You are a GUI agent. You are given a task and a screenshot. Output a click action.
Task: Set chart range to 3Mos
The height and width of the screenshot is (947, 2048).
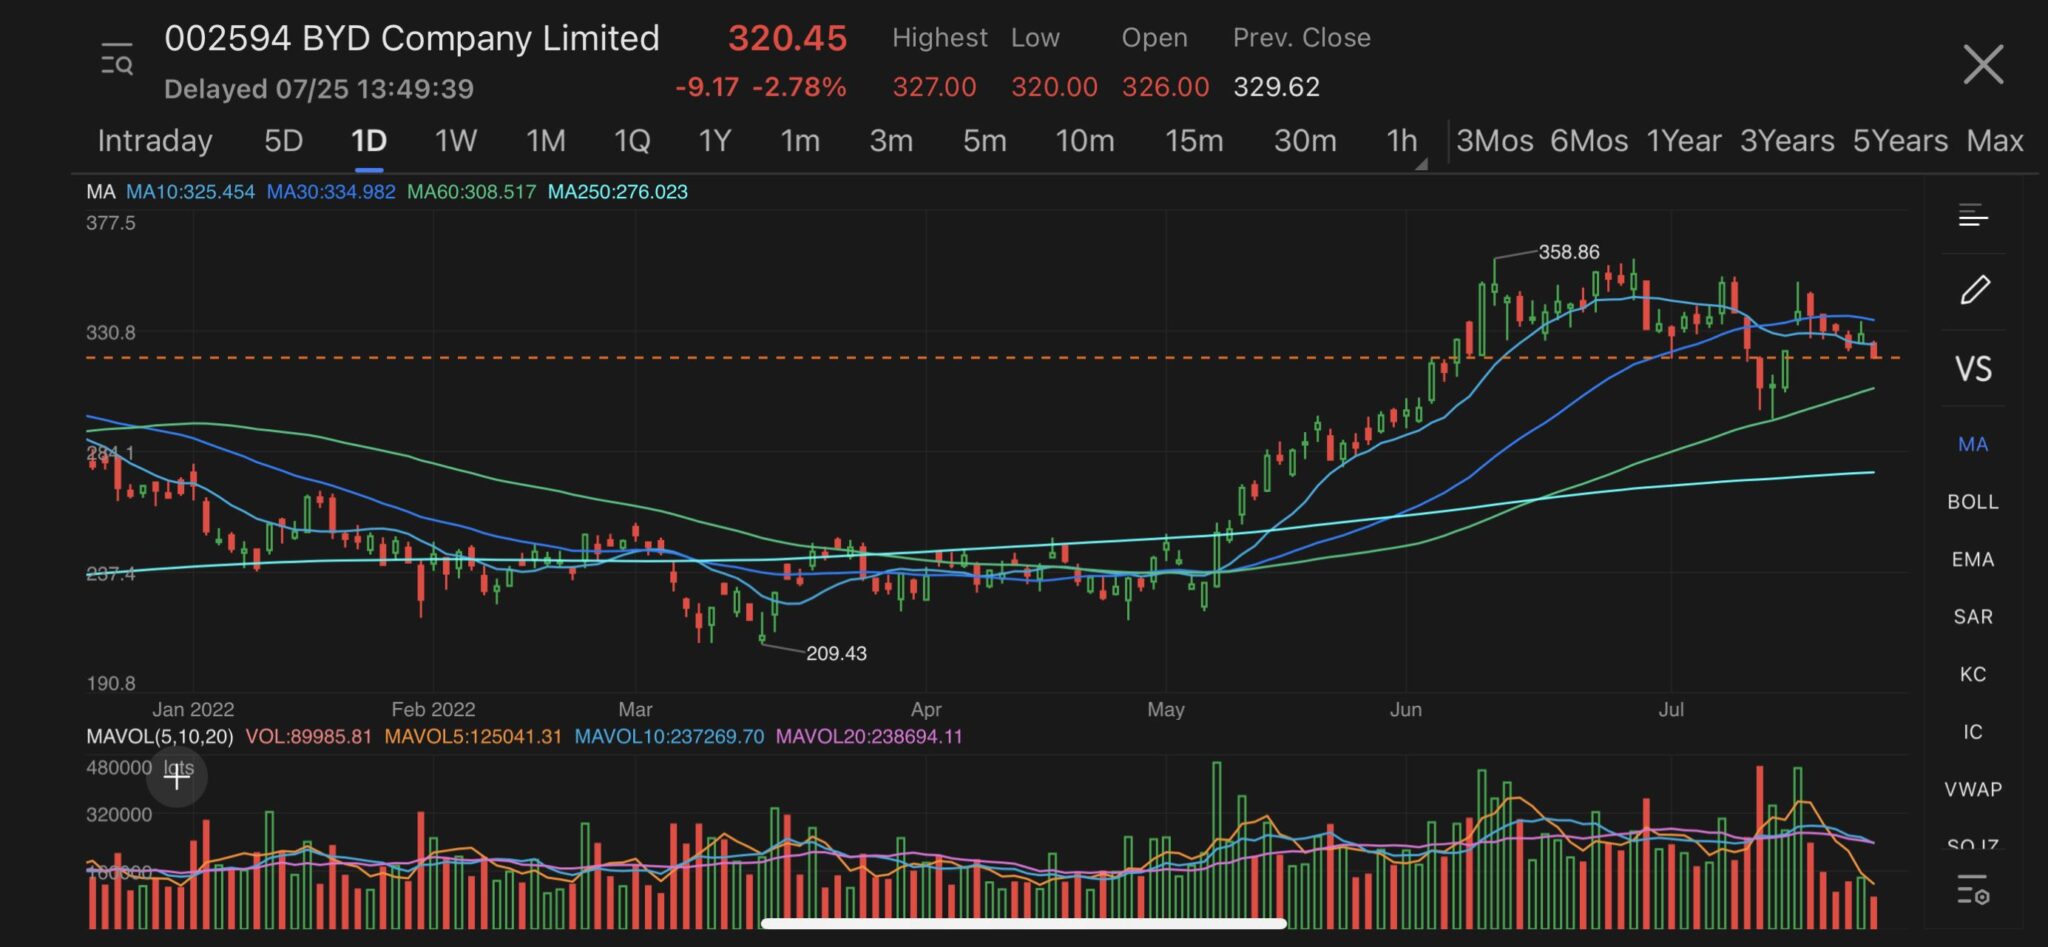(x=1495, y=141)
